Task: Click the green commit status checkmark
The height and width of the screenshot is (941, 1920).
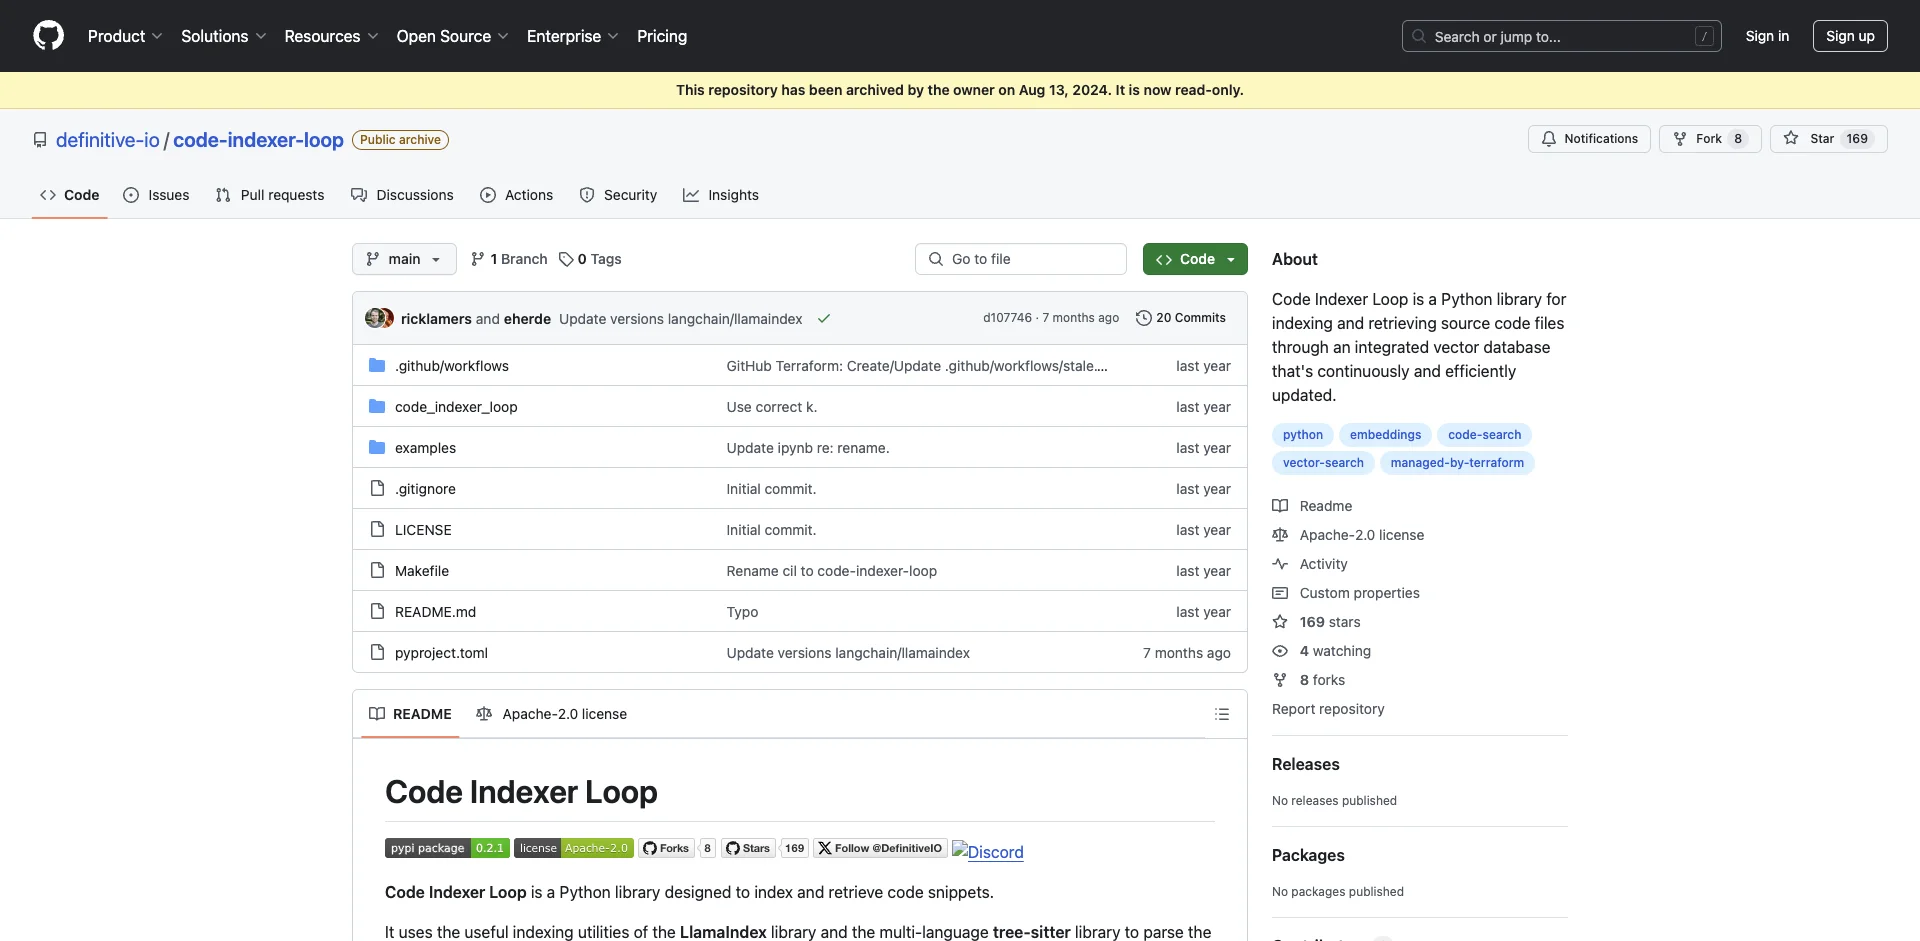Action: point(824,319)
